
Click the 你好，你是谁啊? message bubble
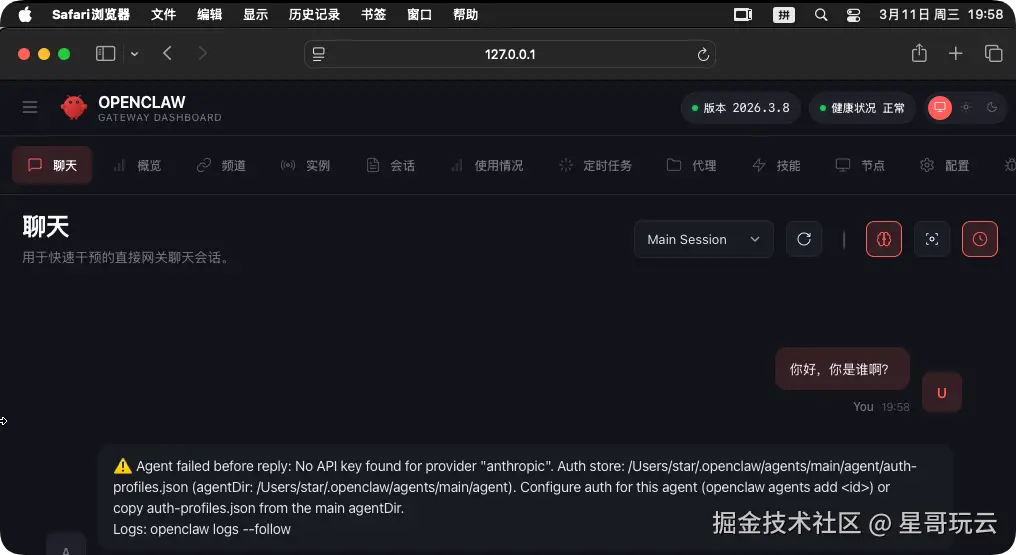(x=842, y=369)
